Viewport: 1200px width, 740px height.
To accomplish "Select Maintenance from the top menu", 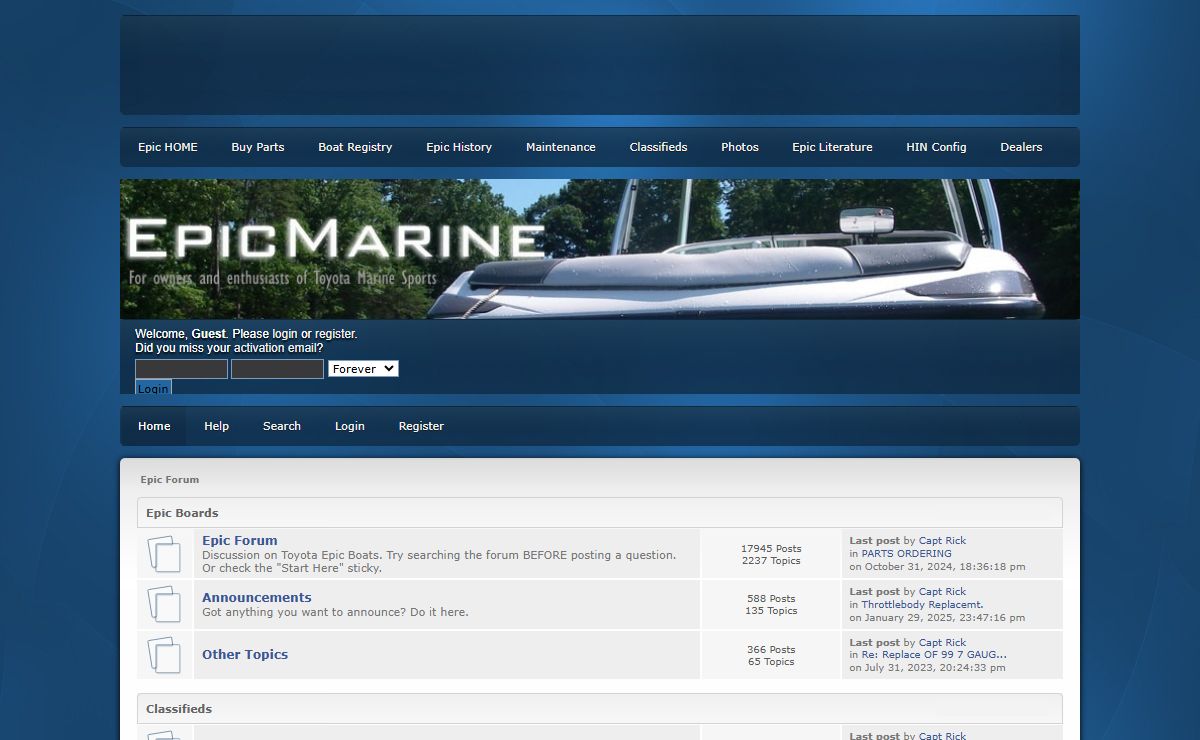I will (x=561, y=147).
